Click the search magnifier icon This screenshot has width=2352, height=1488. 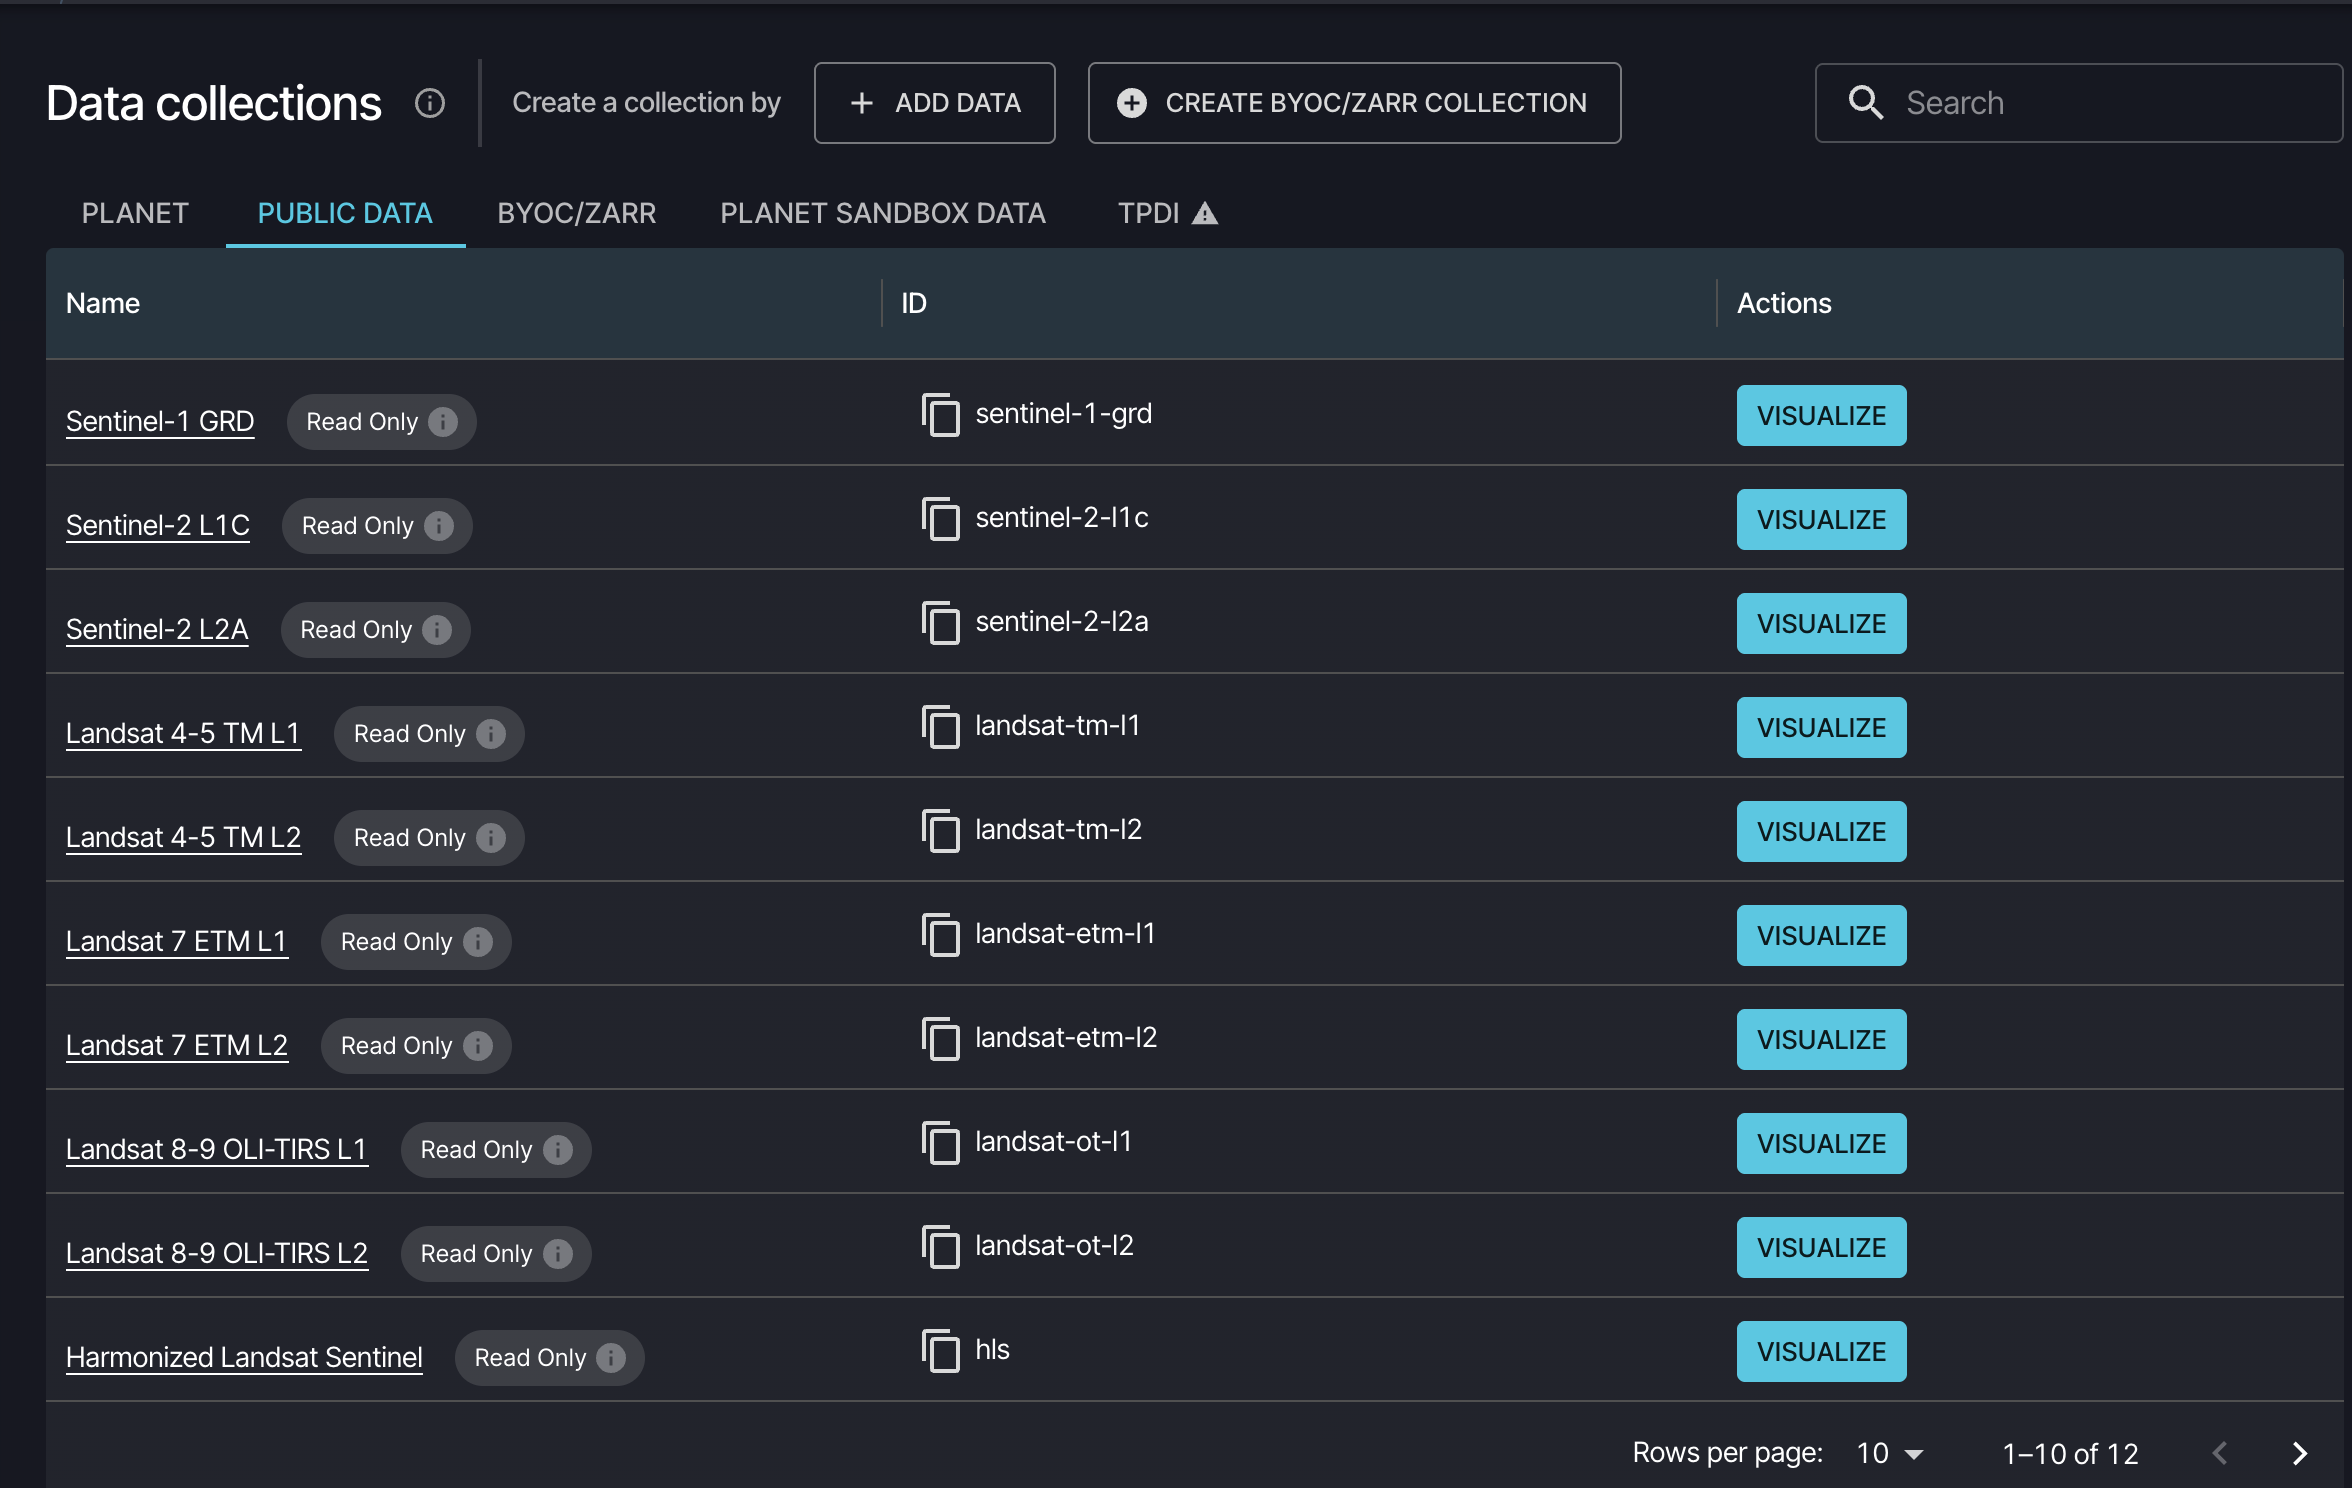pos(1865,103)
